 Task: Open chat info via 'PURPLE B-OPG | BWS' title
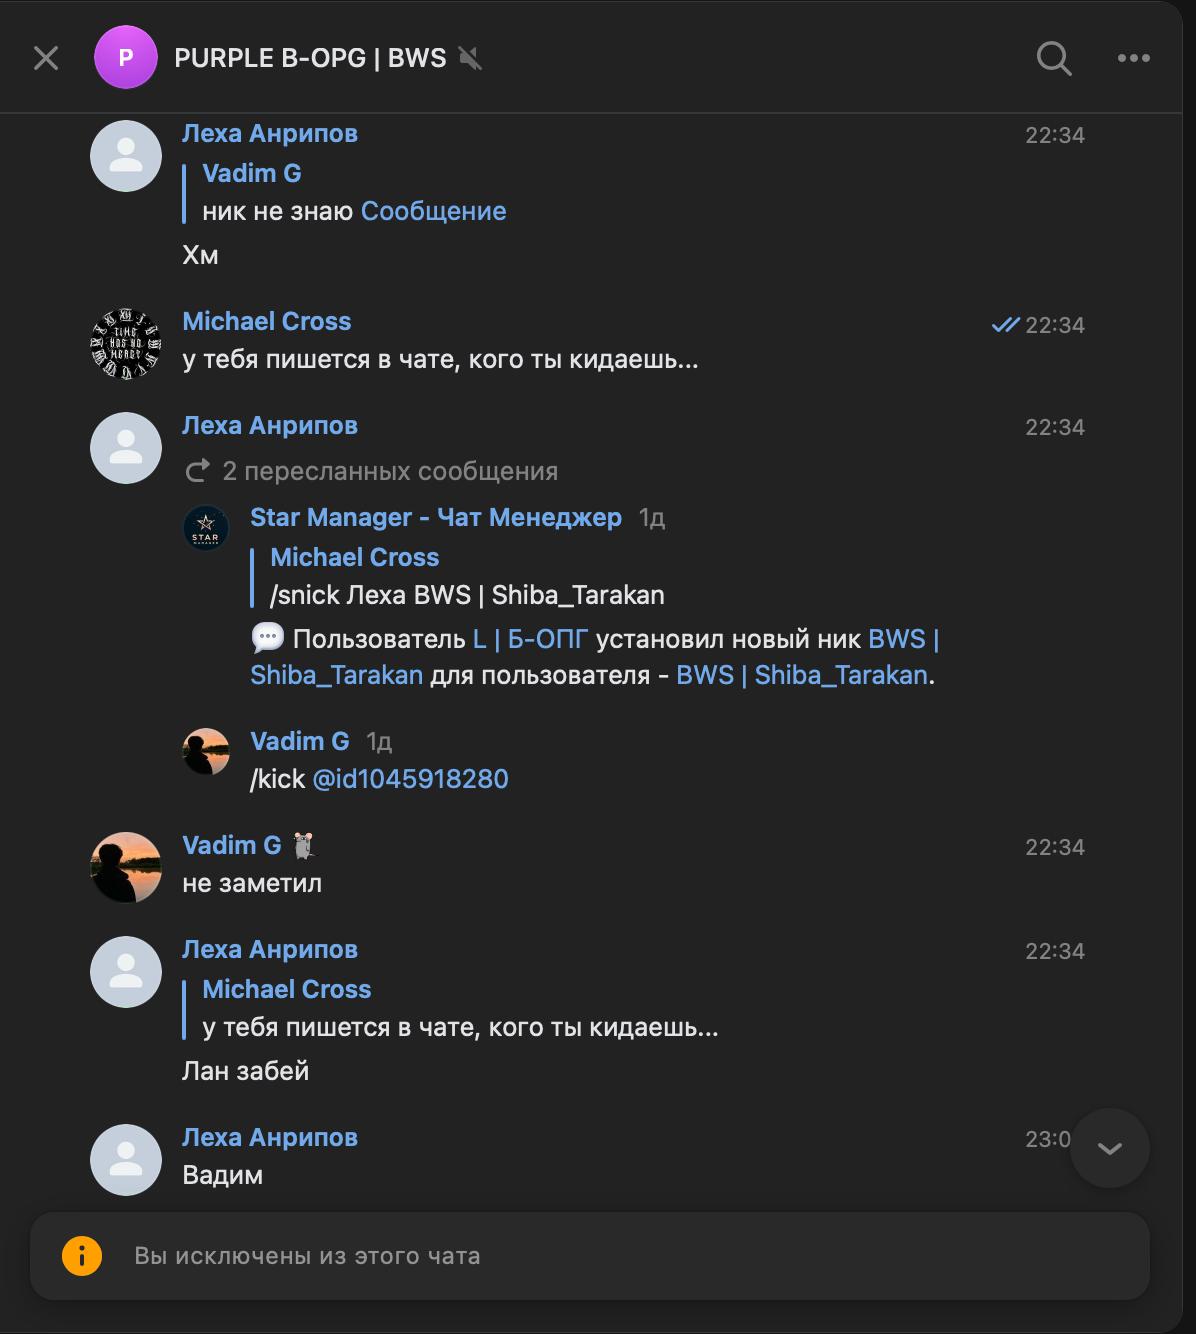(x=310, y=58)
